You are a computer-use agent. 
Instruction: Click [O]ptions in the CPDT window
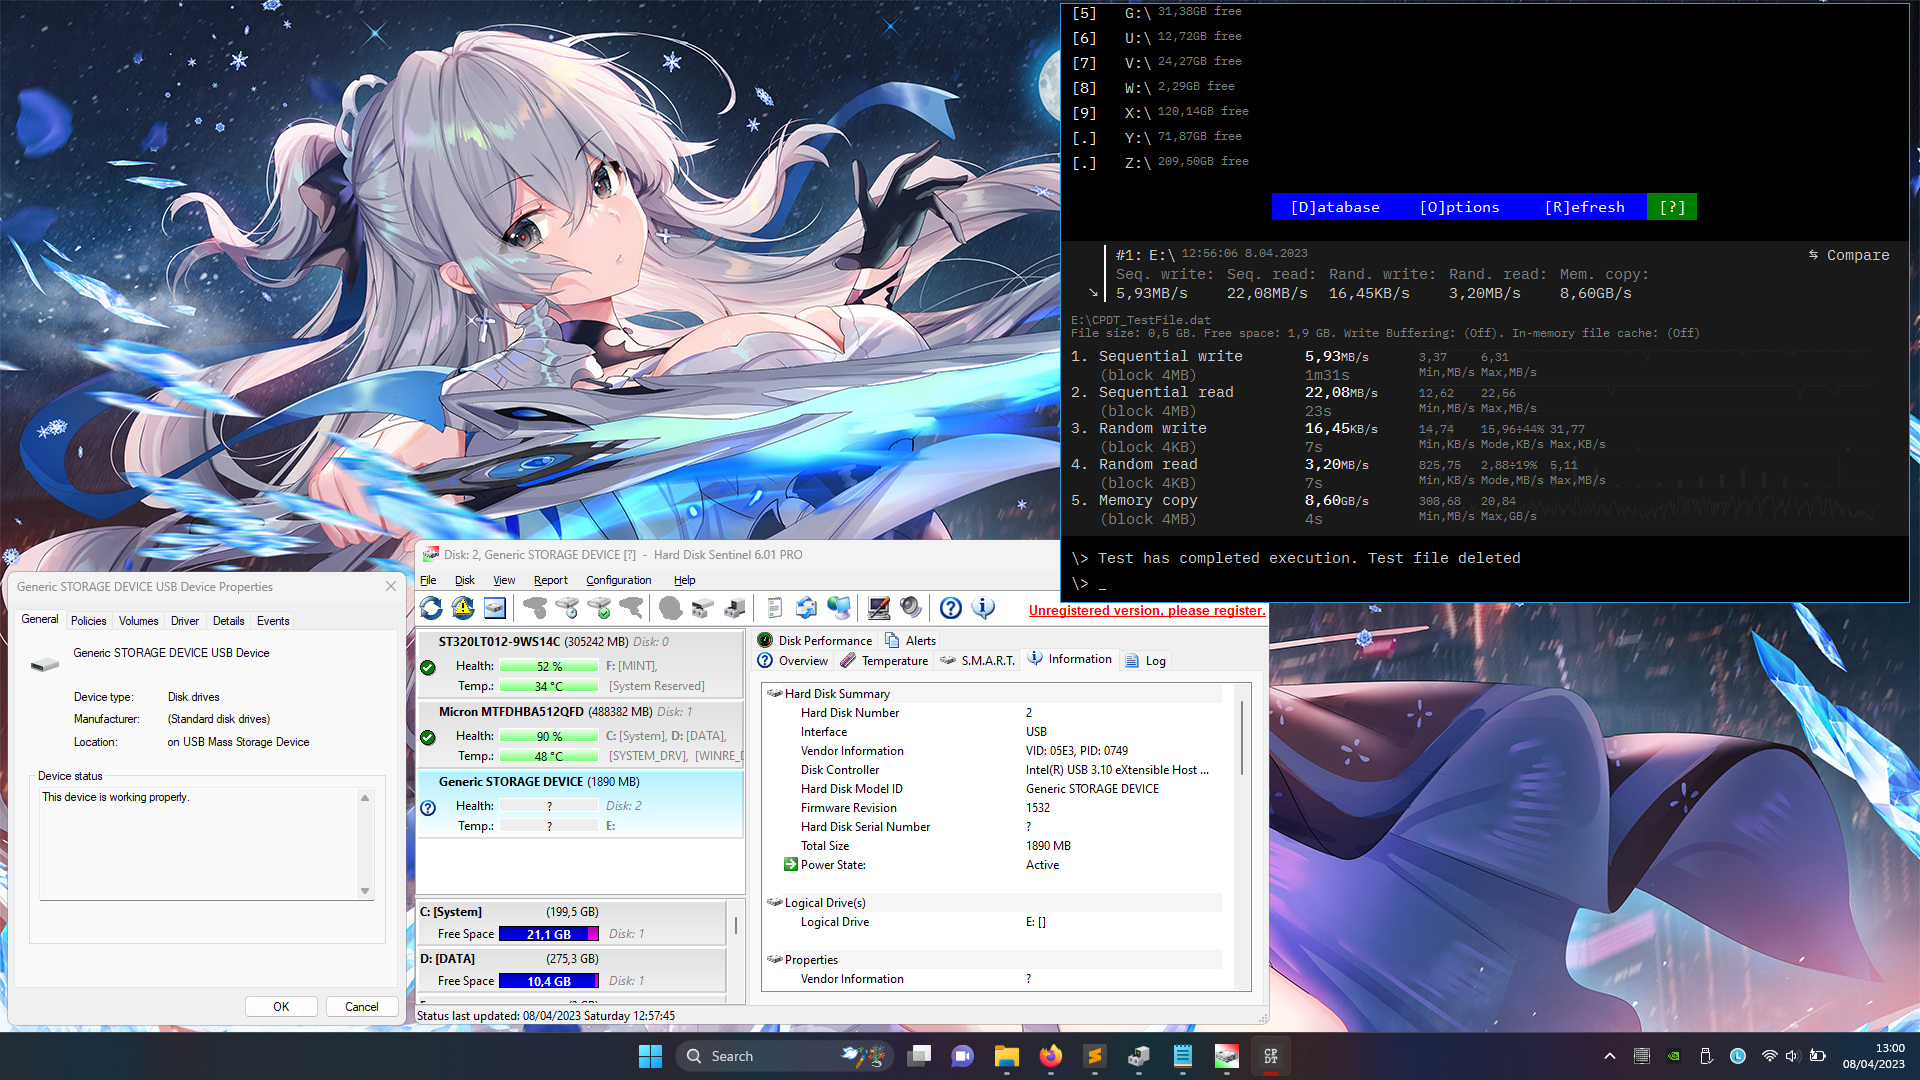(x=1459, y=207)
